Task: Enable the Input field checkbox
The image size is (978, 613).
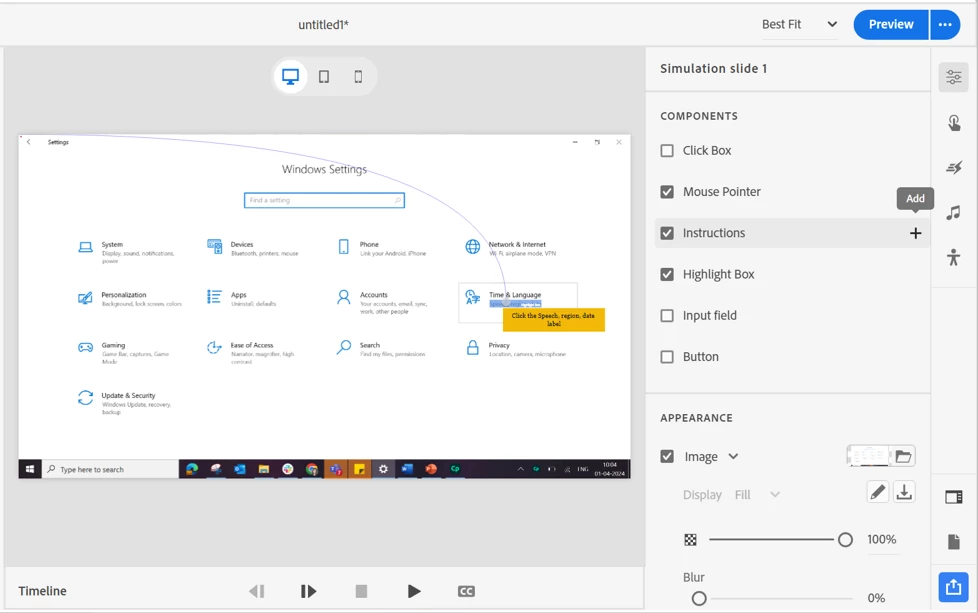Action: click(667, 316)
